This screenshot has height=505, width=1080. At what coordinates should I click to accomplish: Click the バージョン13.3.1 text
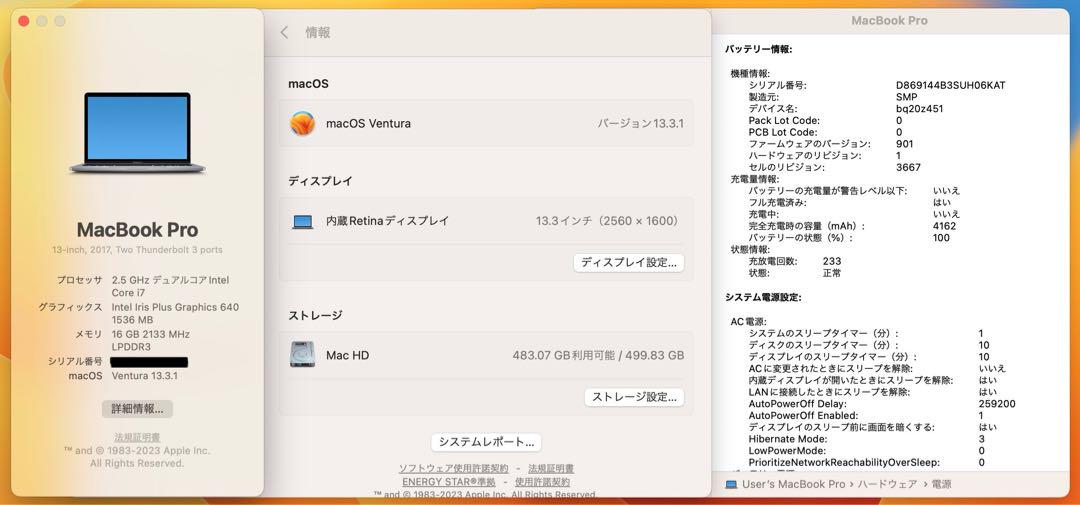click(x=641, y=124)
